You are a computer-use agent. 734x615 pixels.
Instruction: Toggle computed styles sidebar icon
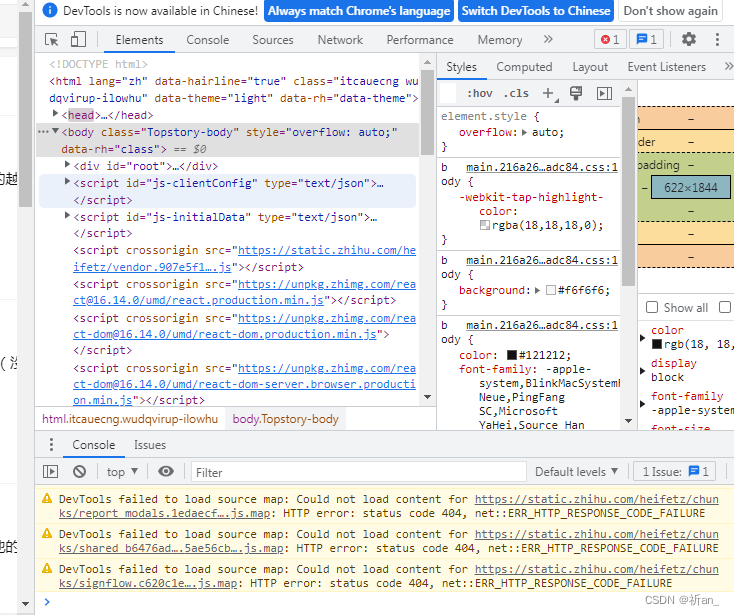click(x=604, y=94)
